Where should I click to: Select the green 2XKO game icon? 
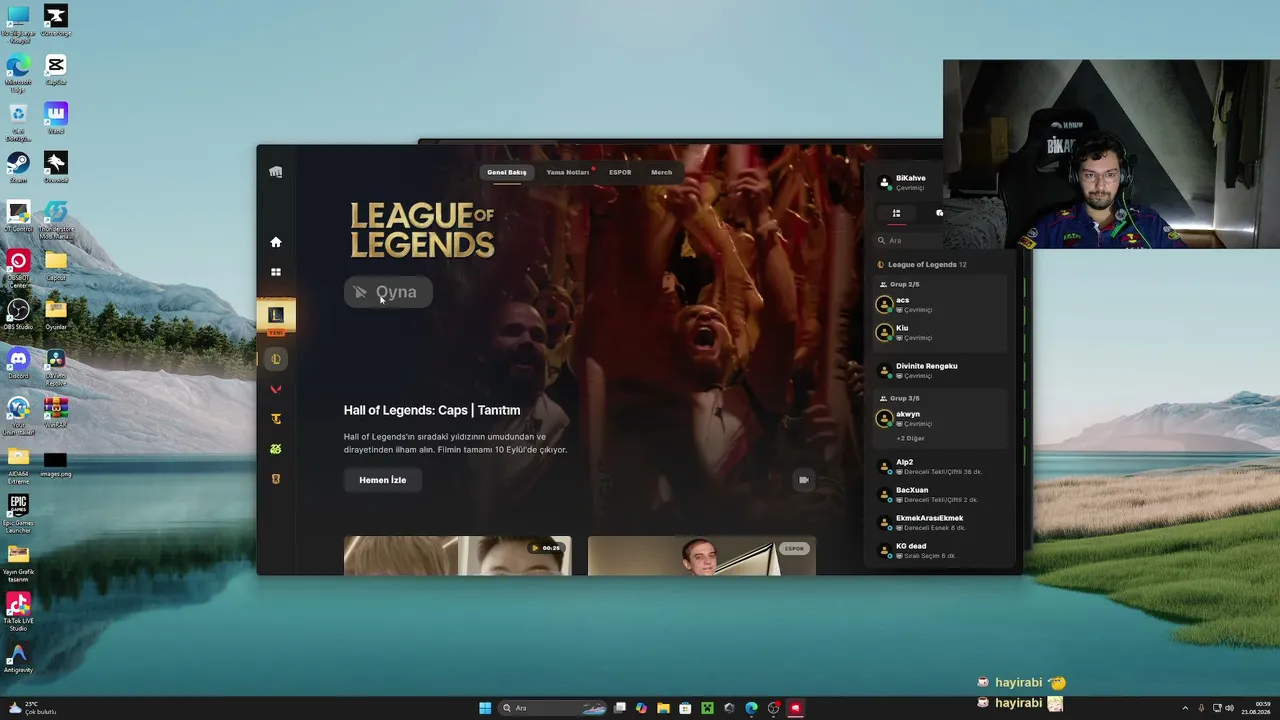tap(276, 449)
